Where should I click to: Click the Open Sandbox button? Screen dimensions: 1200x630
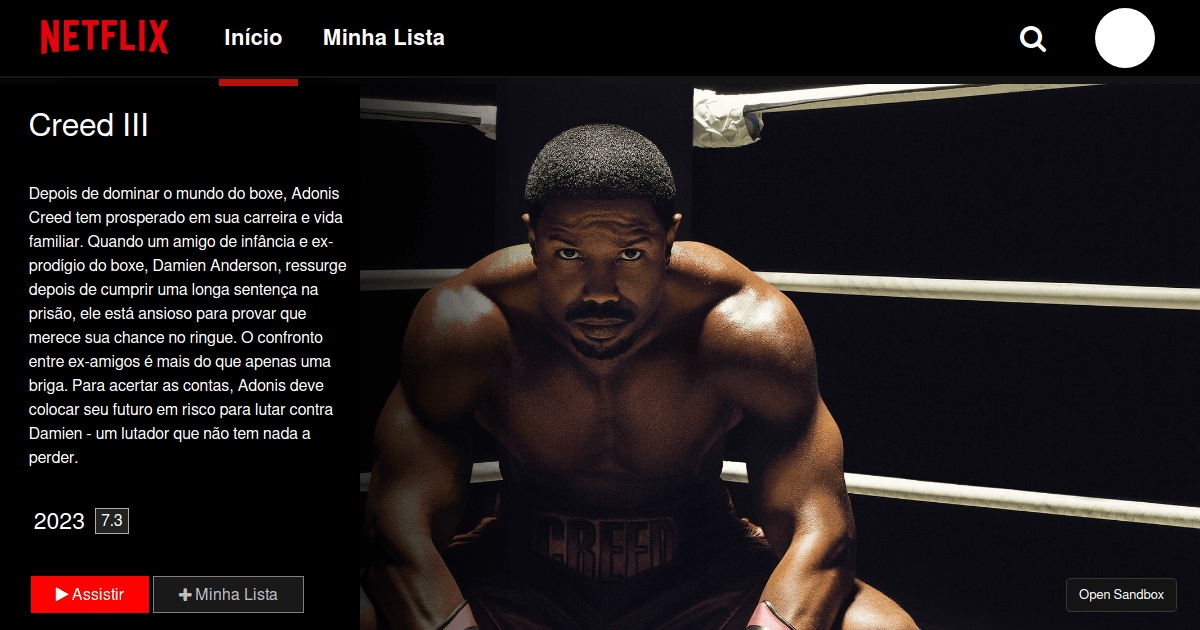point(1121,594)
